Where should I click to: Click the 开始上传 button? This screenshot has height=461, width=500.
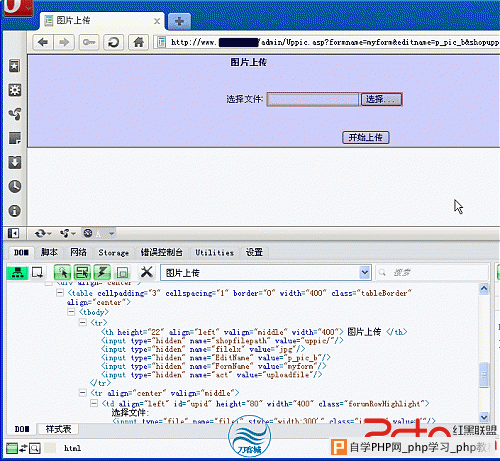[x=366, y=137]
